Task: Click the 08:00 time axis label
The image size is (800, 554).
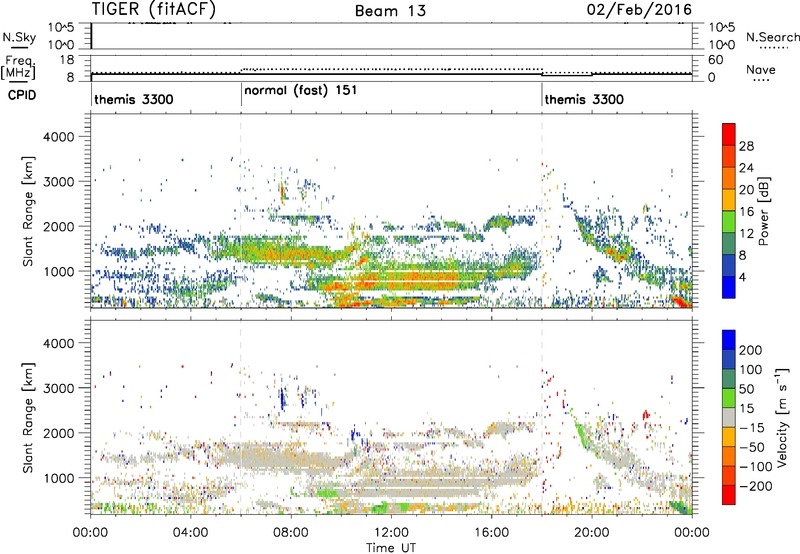Action: (x=290, y=533)
